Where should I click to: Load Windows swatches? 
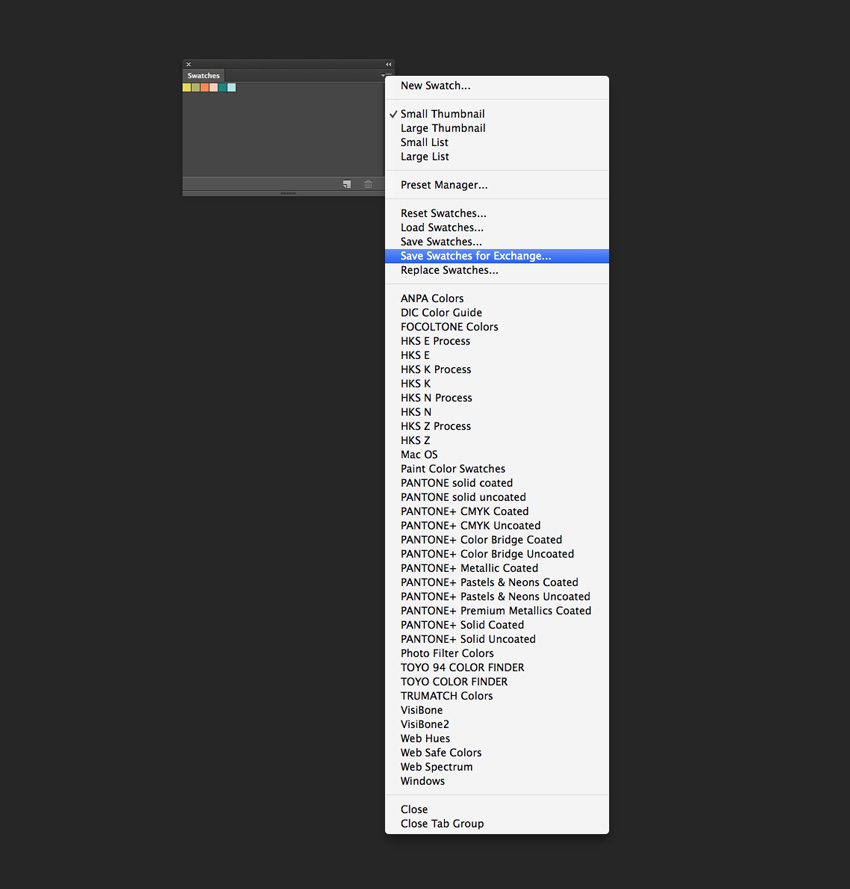pos(497,780)
